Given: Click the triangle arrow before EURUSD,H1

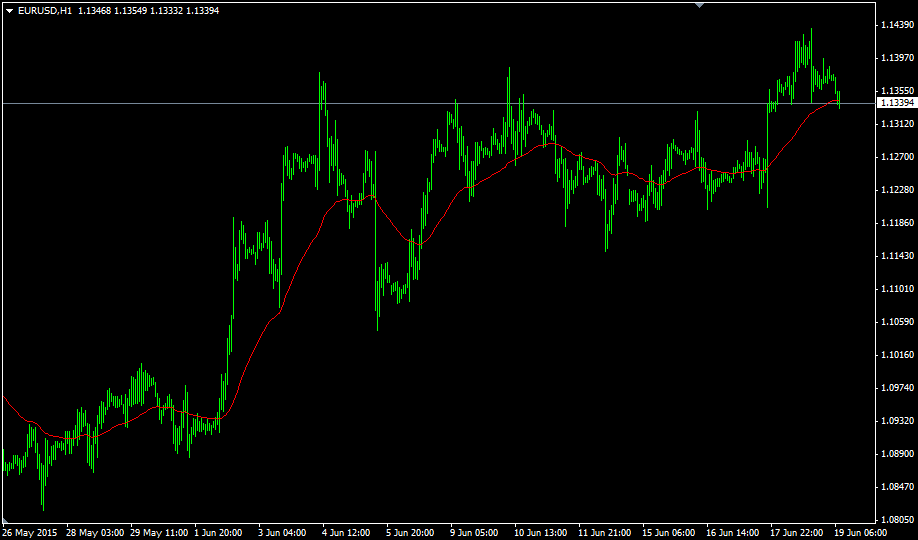Looking at the screenshot, I should 9,11.
